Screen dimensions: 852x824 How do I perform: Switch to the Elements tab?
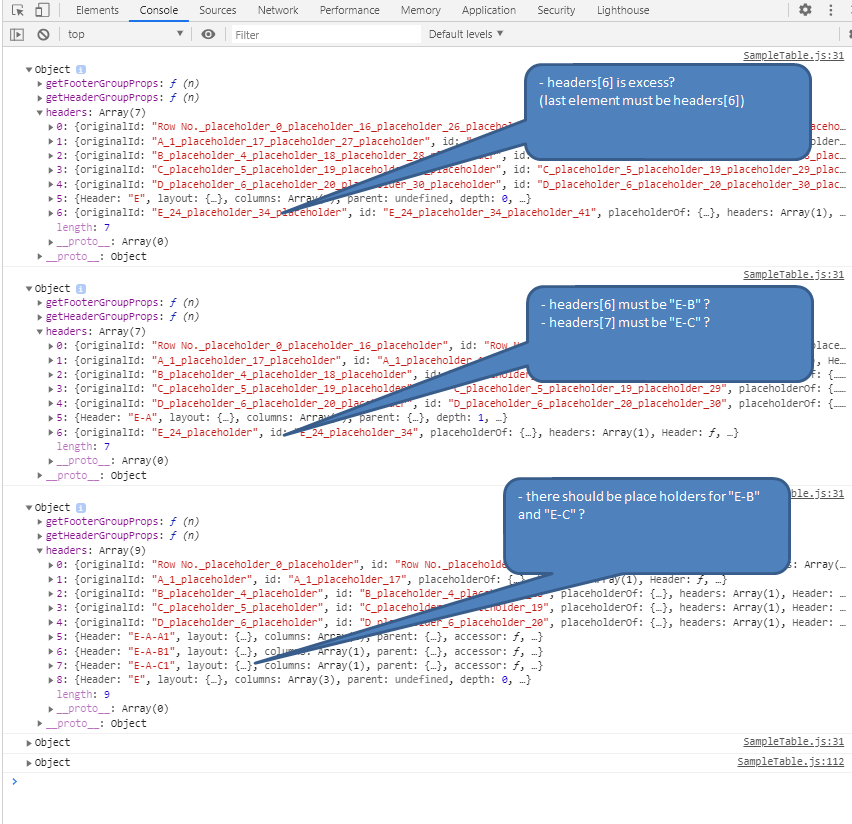pyautogui.click(x=97, y=10)
